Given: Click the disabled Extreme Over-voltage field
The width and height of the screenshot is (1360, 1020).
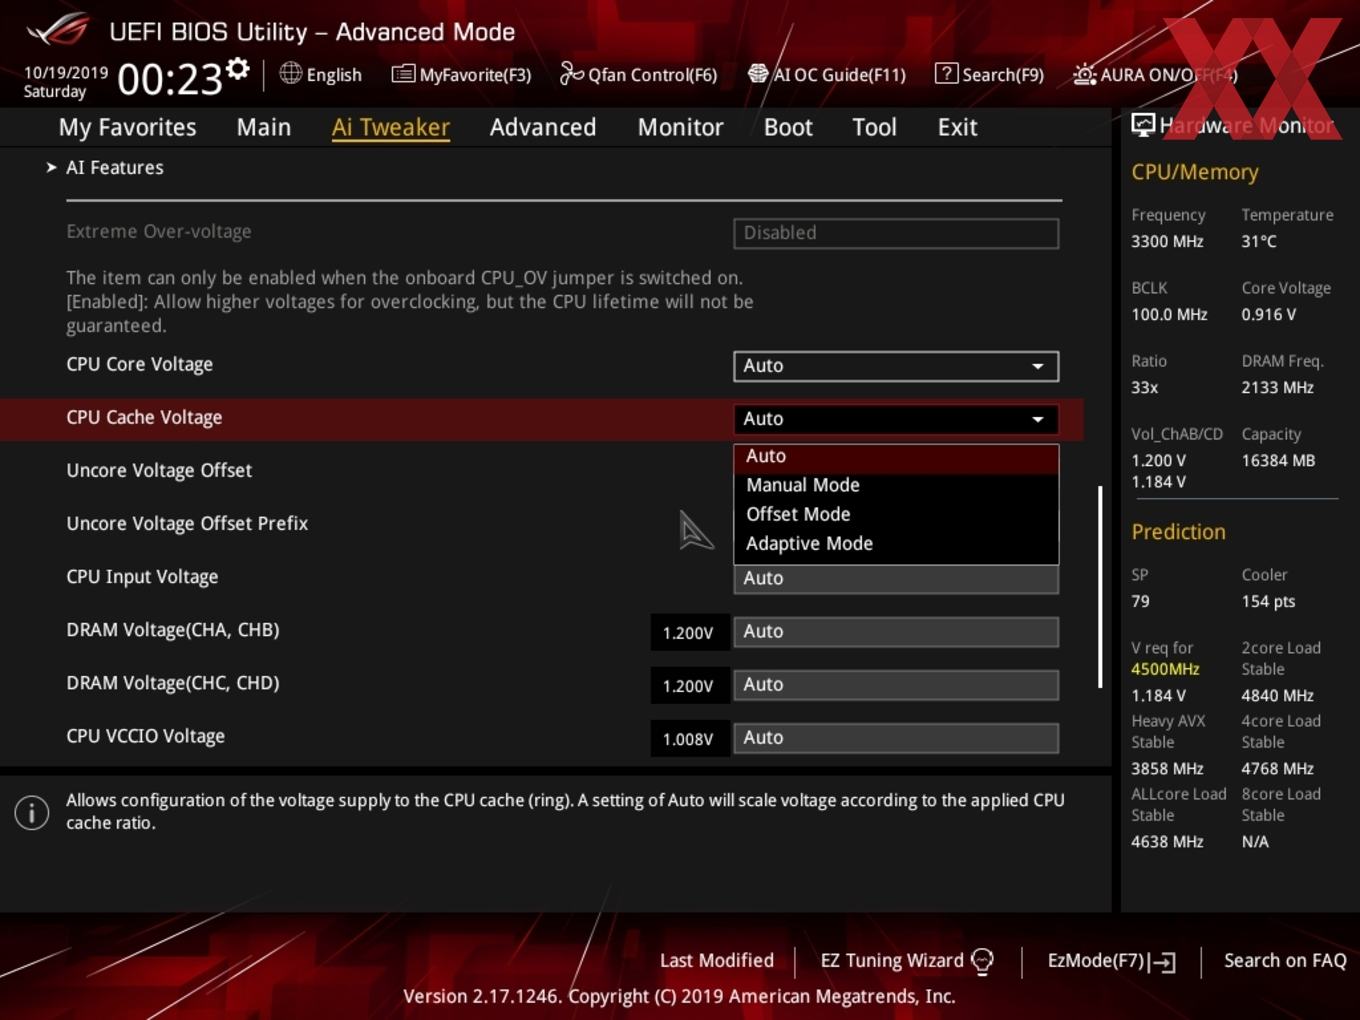Looking at the screenshot, I should [896, 233].
